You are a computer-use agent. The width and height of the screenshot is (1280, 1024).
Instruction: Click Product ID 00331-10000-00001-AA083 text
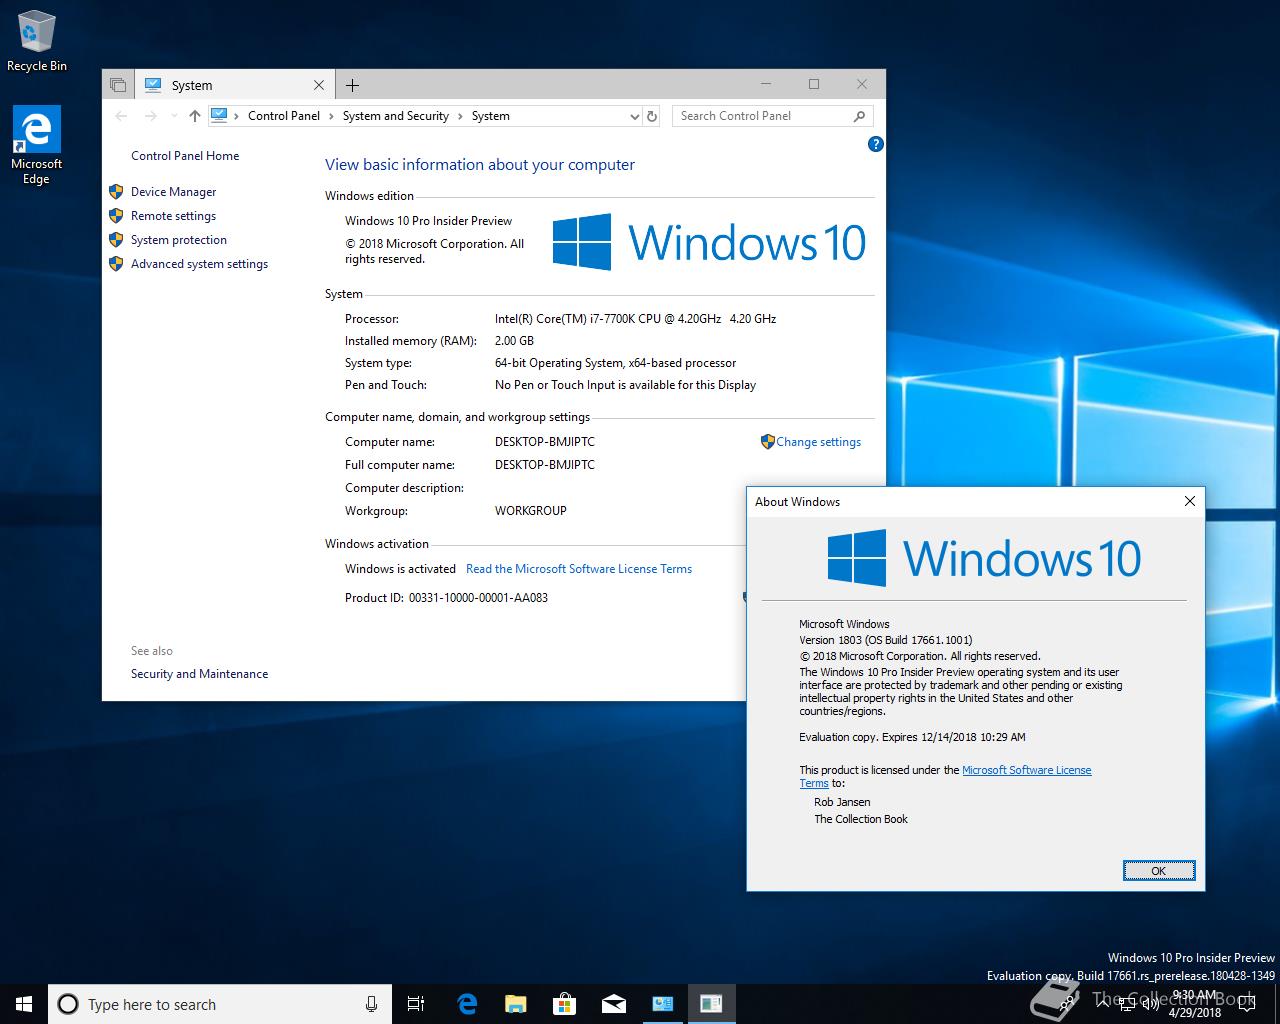(446, 597)
